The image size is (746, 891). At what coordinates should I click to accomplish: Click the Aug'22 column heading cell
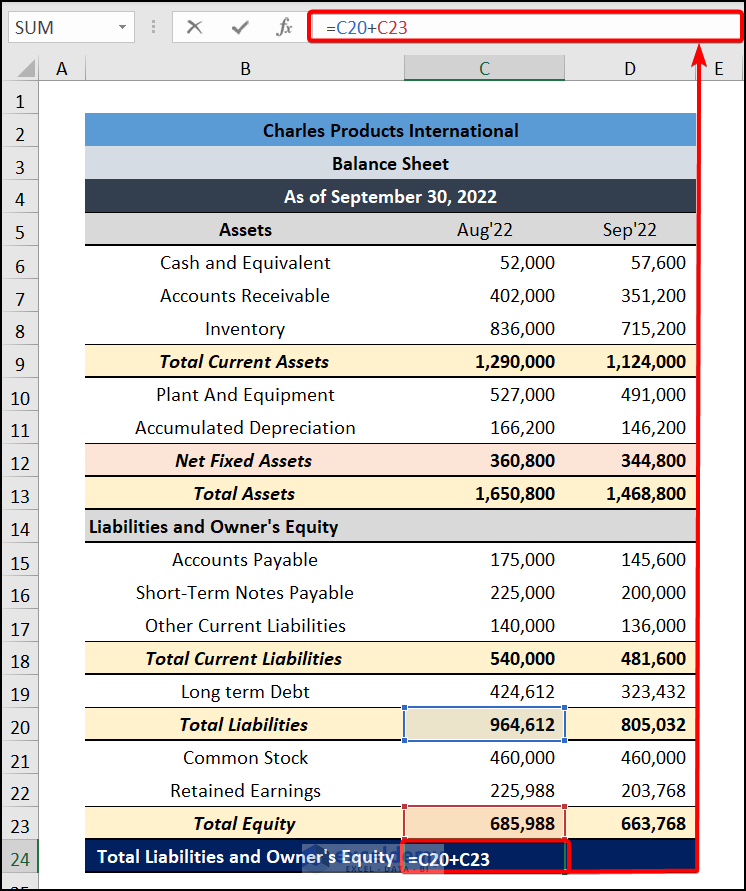tap(484, 230)
